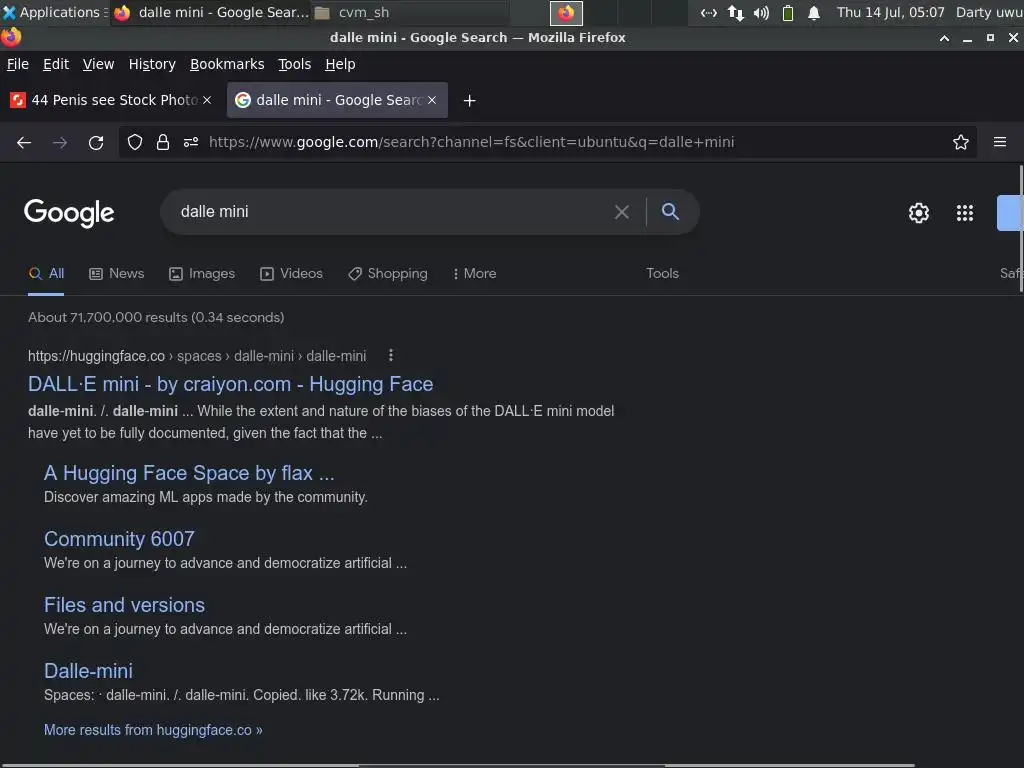
Task: Bookmark this page with the star
Action: tap(961, 142)
